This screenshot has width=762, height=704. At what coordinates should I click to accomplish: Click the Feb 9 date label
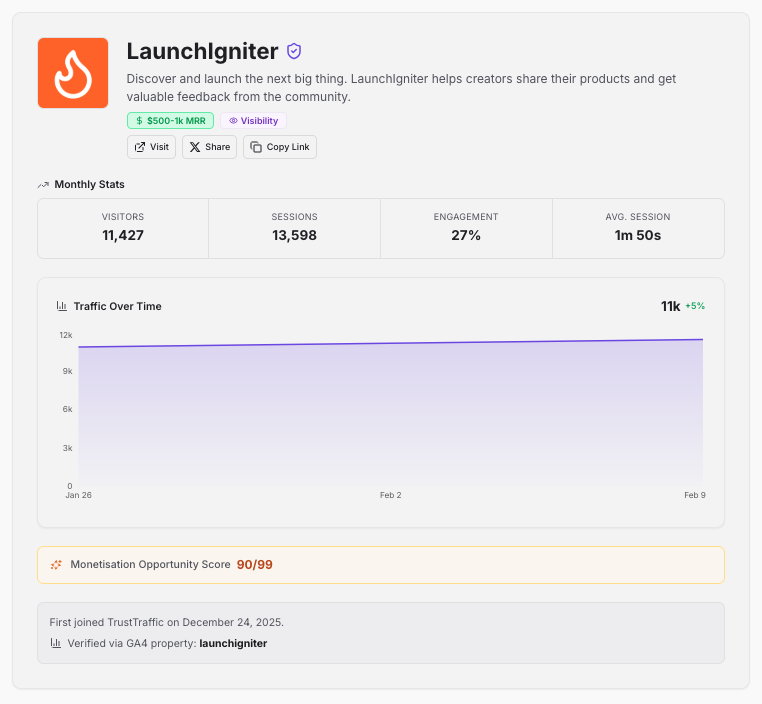point(695,495)
